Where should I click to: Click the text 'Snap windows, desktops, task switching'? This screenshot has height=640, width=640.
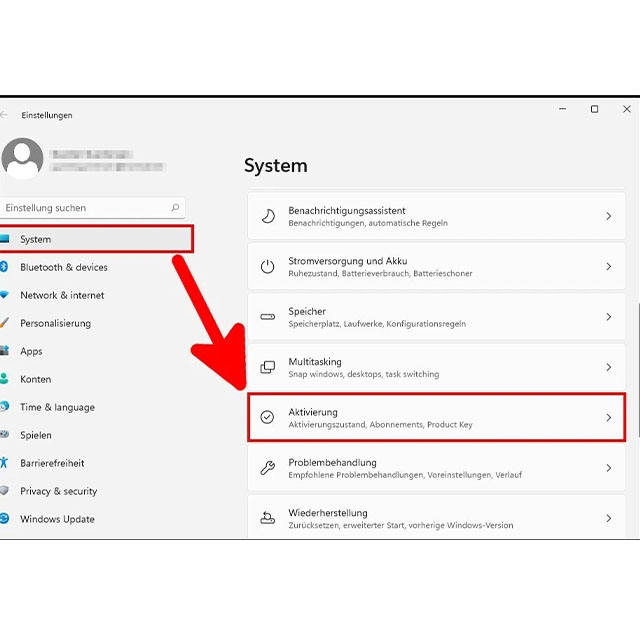[364, 374]
